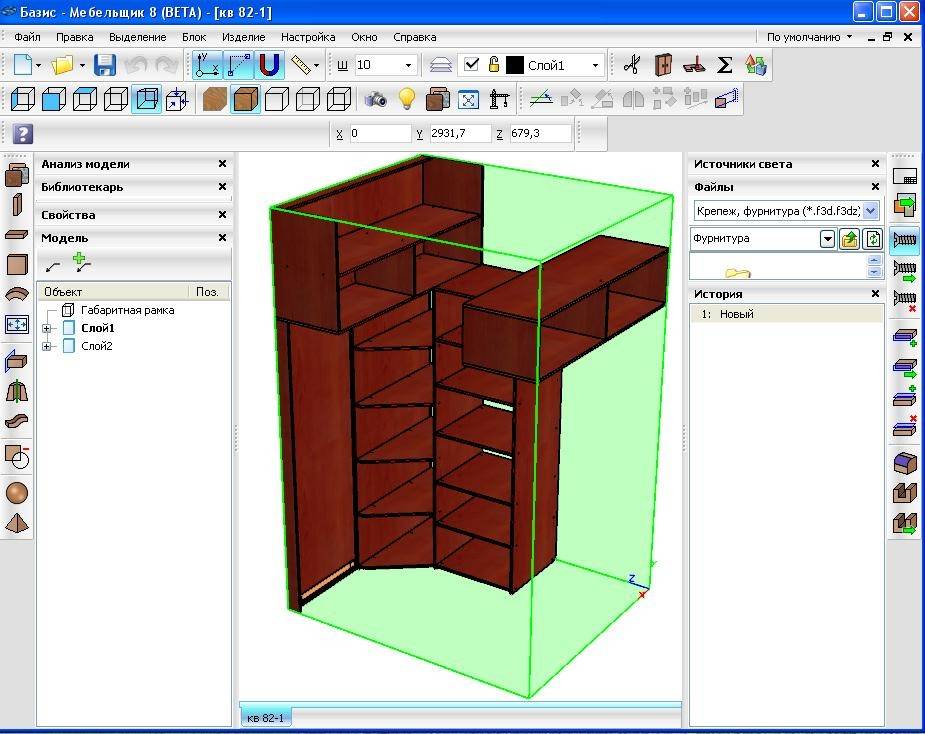Click the sphere primitive icon
The height and width of the screenshot is (734, 925).
tap(17, 493)
